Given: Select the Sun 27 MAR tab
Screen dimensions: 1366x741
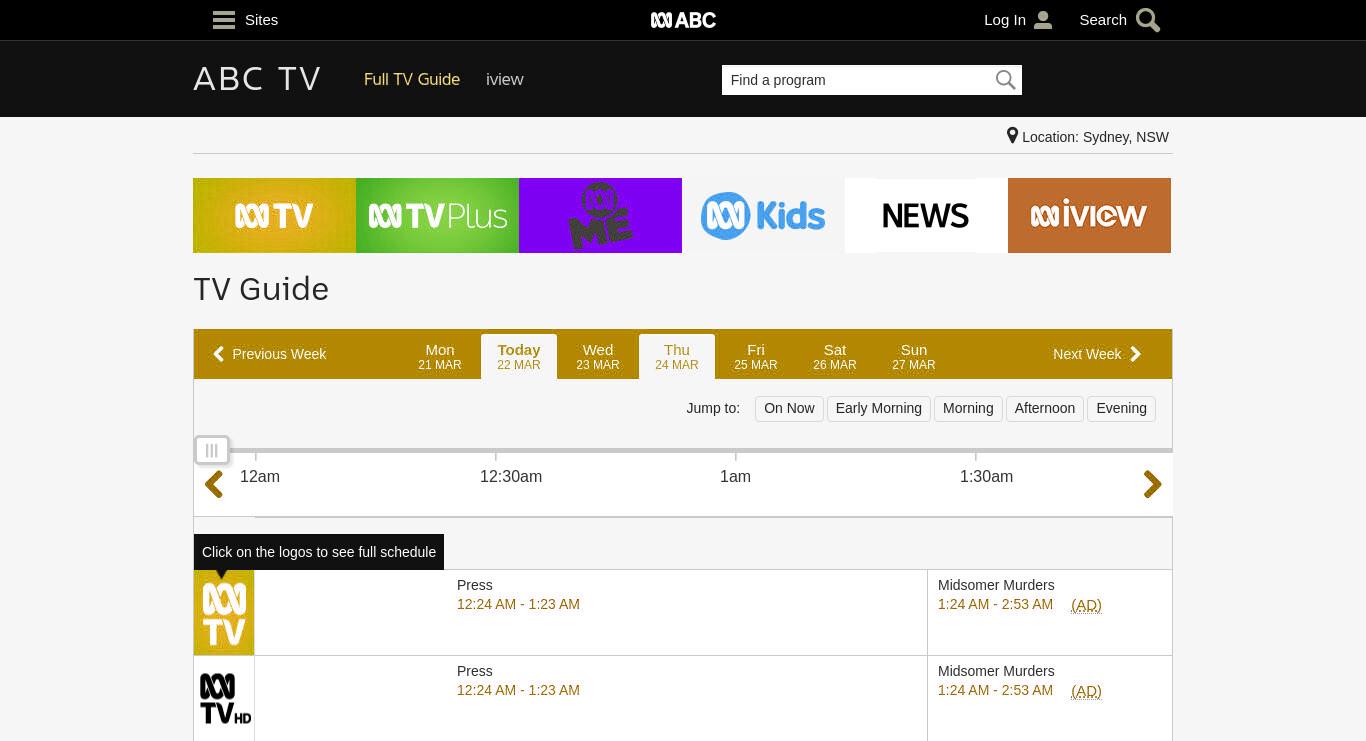Looking at the screenshot, I should click(x=914, y=356).
